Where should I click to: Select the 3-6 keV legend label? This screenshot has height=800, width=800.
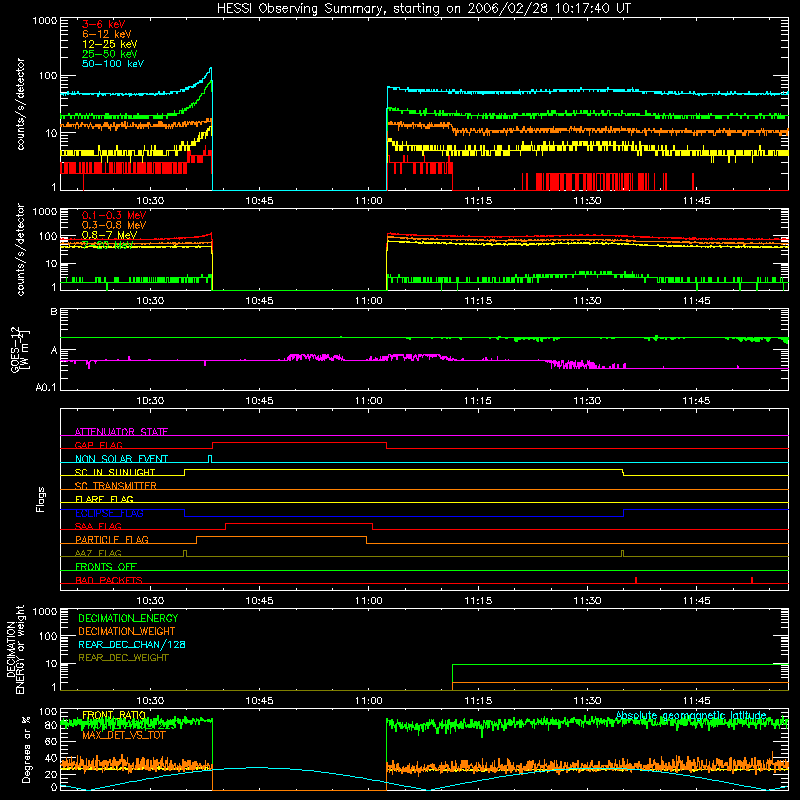[x=103, y=24]
